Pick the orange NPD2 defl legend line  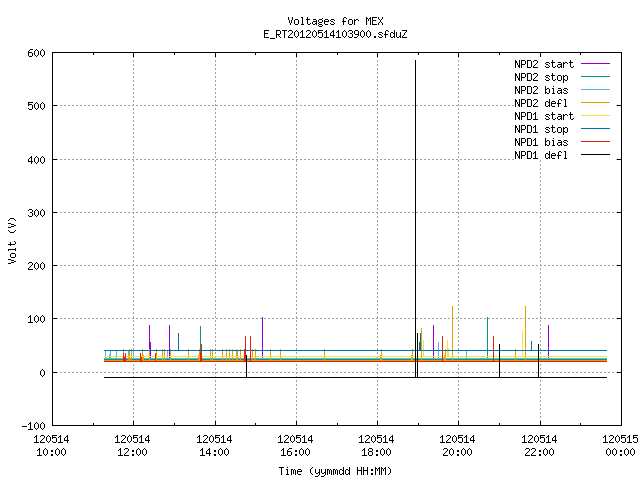595,103
